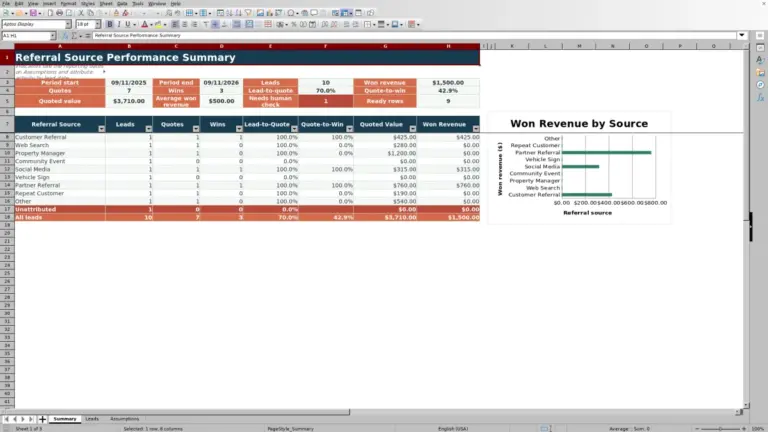The image size is (768, 432).
Task: Click the Merge and center cells icon
Action: point(249,24)
